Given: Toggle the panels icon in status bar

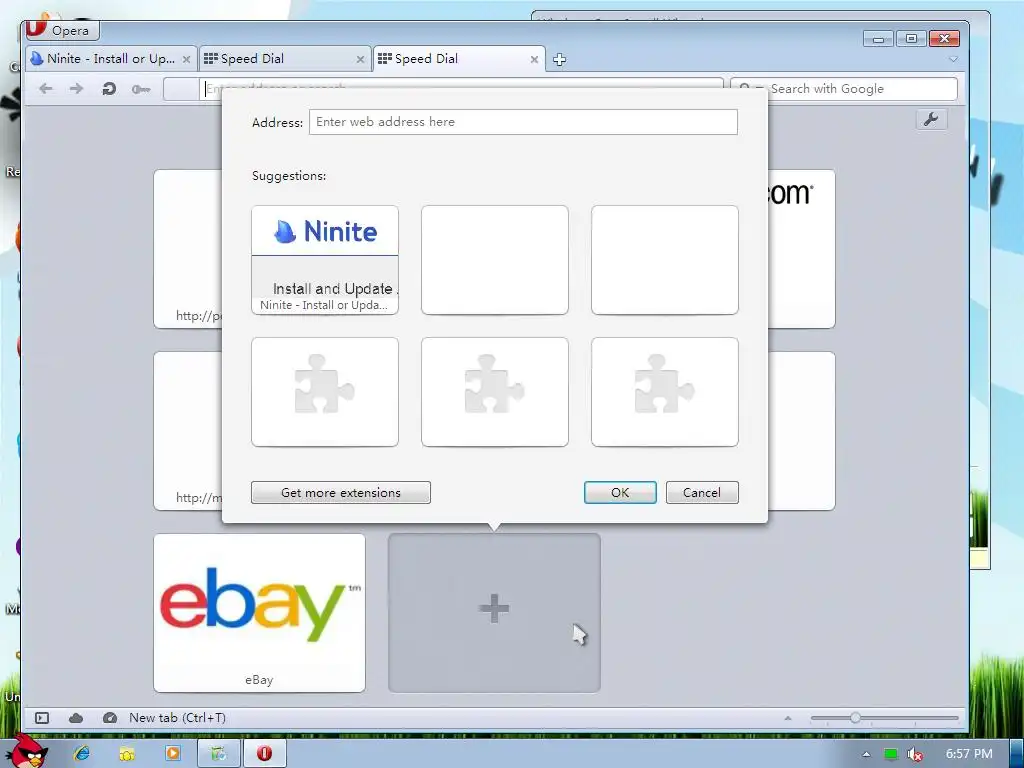Looking at the screenshot, I should coord(42,718).
